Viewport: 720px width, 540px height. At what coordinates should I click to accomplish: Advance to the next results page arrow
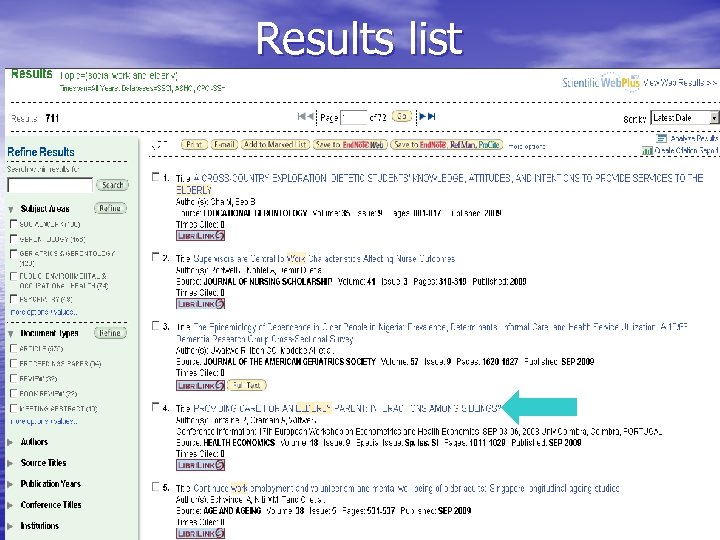click(422, 117)
